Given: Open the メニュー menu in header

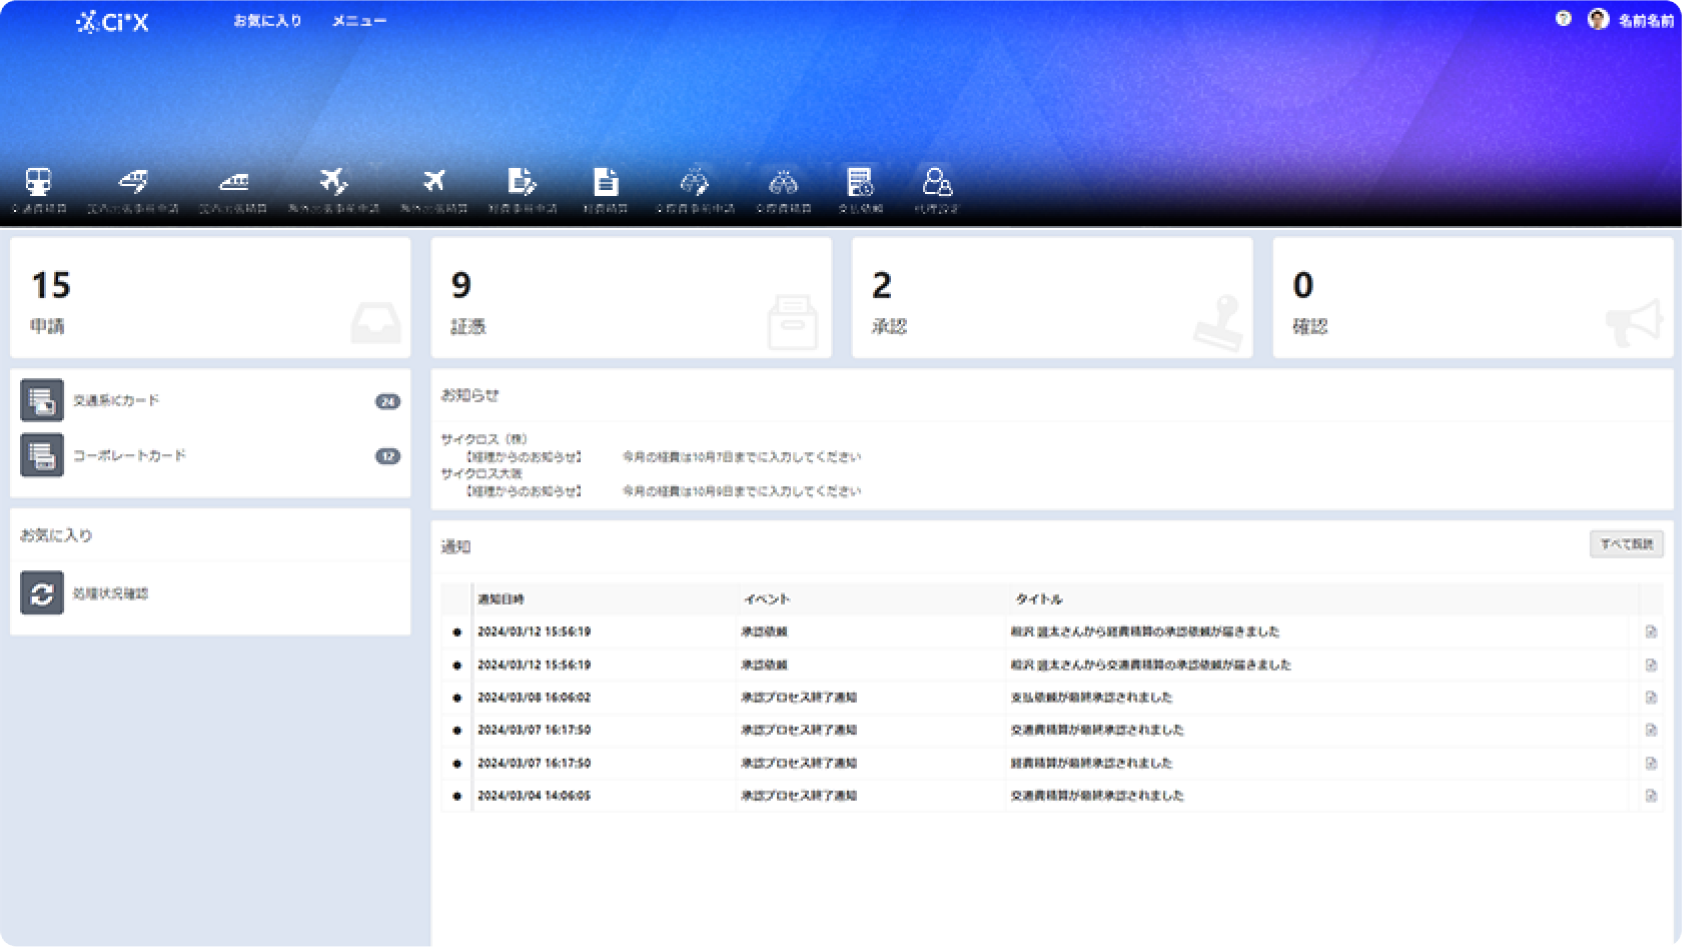Looking at the screenshot, I should 359,21.
